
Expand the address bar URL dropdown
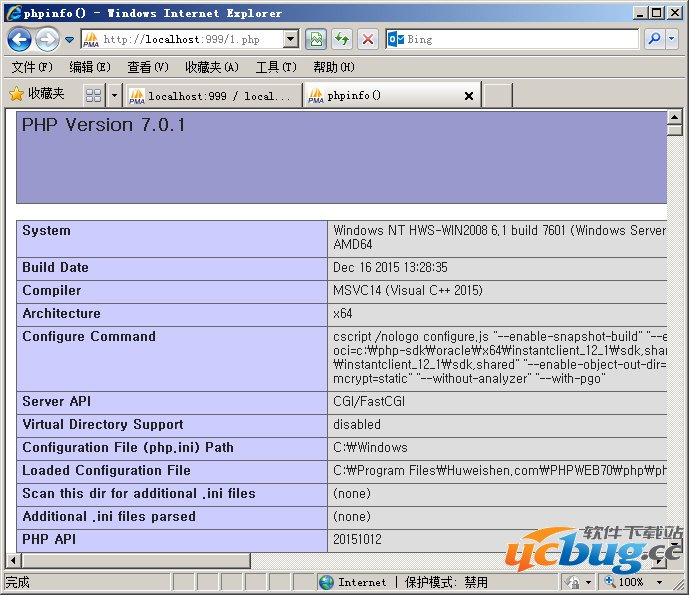pyautogui.click(x=291, y=39)
